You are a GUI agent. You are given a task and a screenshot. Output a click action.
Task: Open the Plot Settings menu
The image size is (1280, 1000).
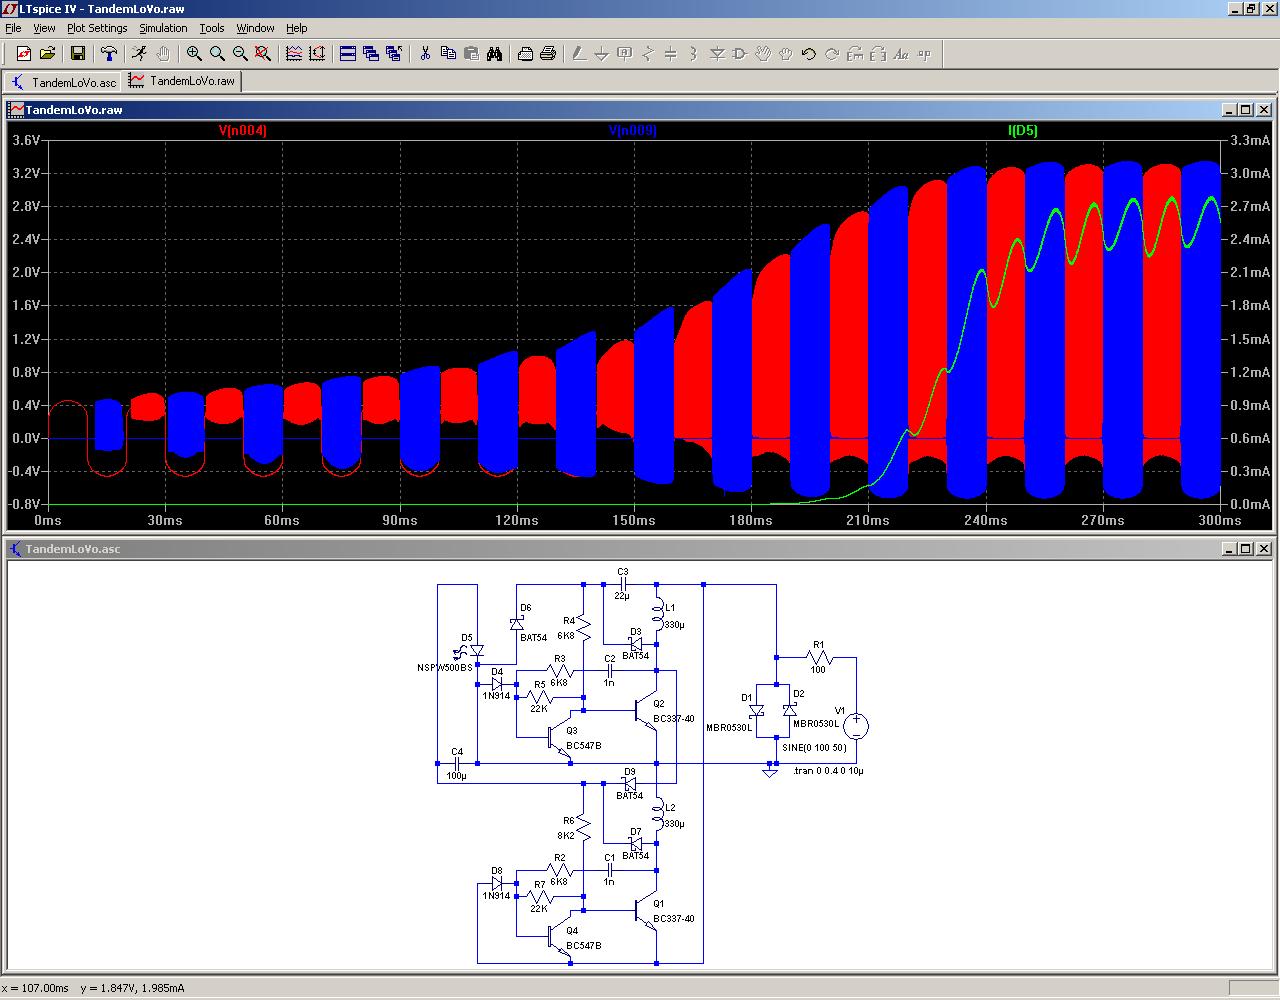[x=97, y=28]
